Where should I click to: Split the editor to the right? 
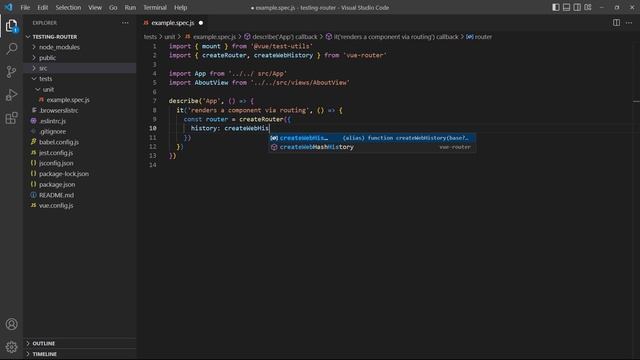point(616,23)
